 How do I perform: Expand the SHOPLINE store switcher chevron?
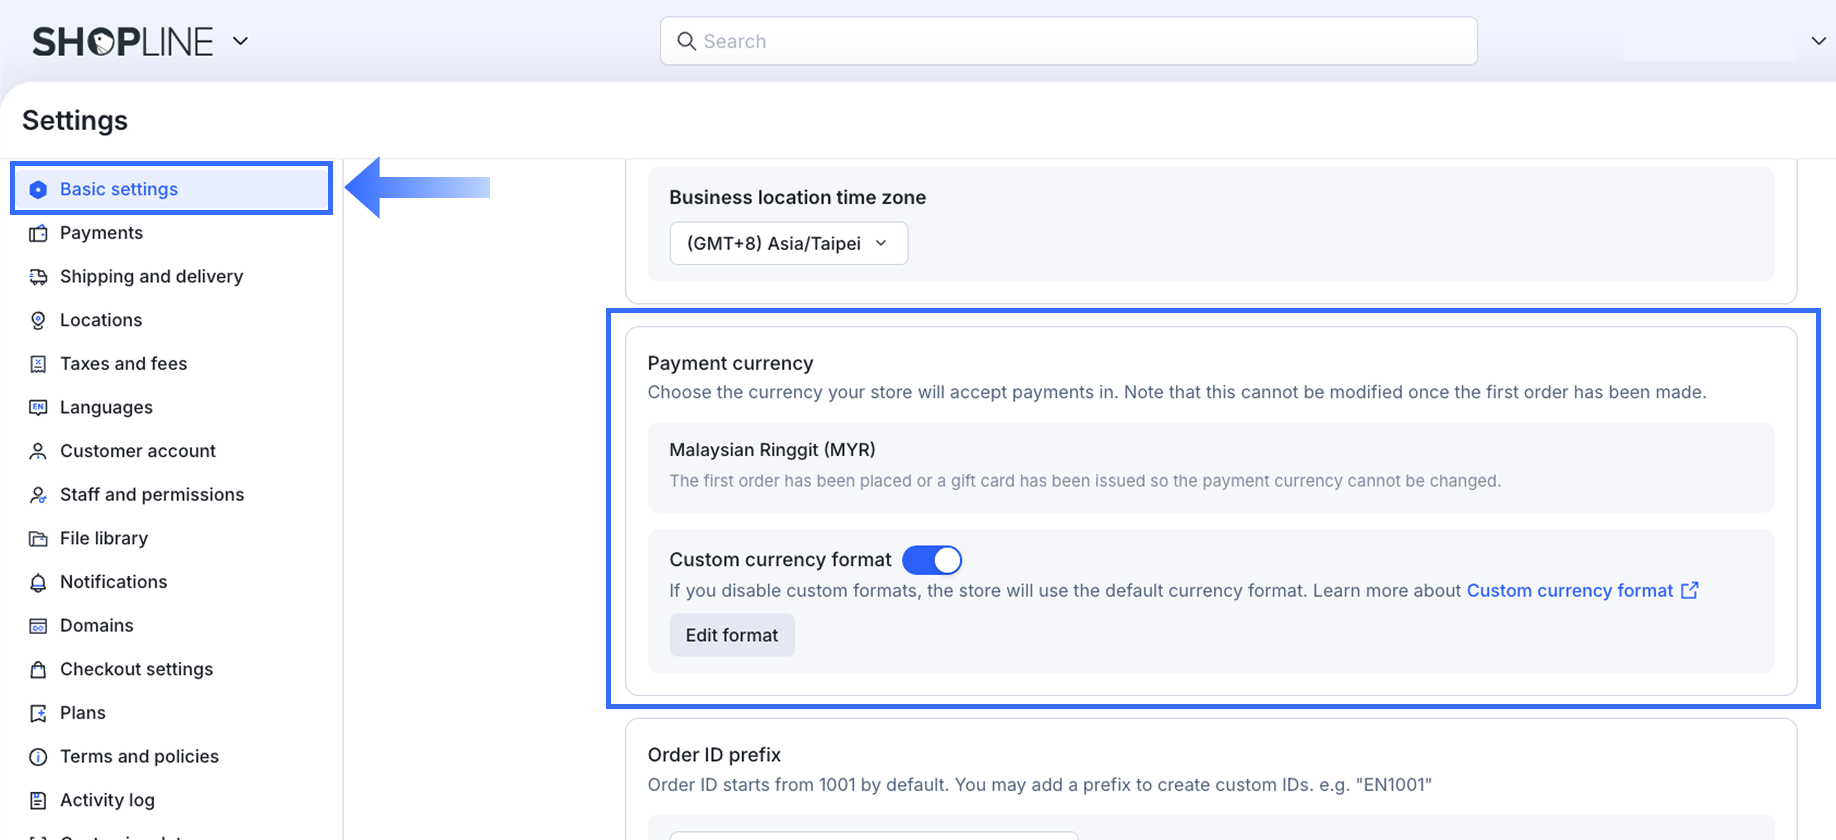click(x=240, y=41)
